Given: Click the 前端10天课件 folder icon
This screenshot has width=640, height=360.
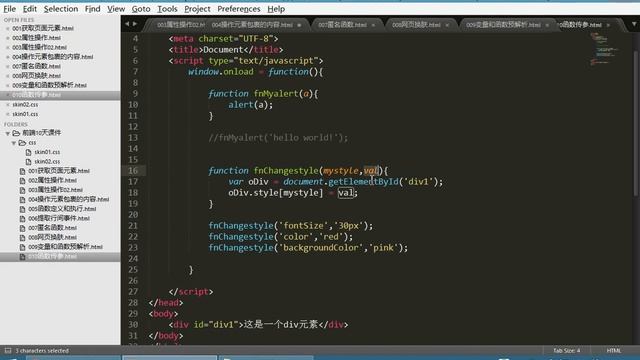Looking at the screenshot, I should tap(16, 133).
